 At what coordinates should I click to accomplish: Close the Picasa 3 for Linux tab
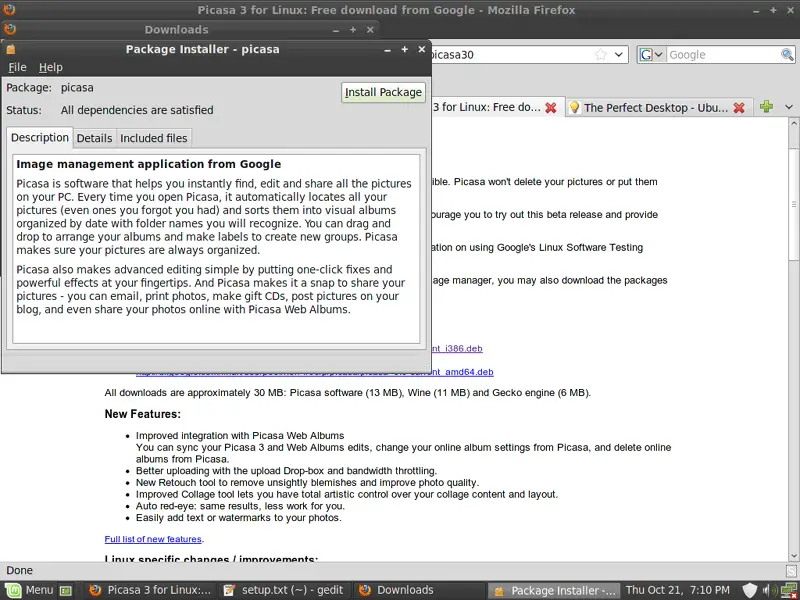551,108
